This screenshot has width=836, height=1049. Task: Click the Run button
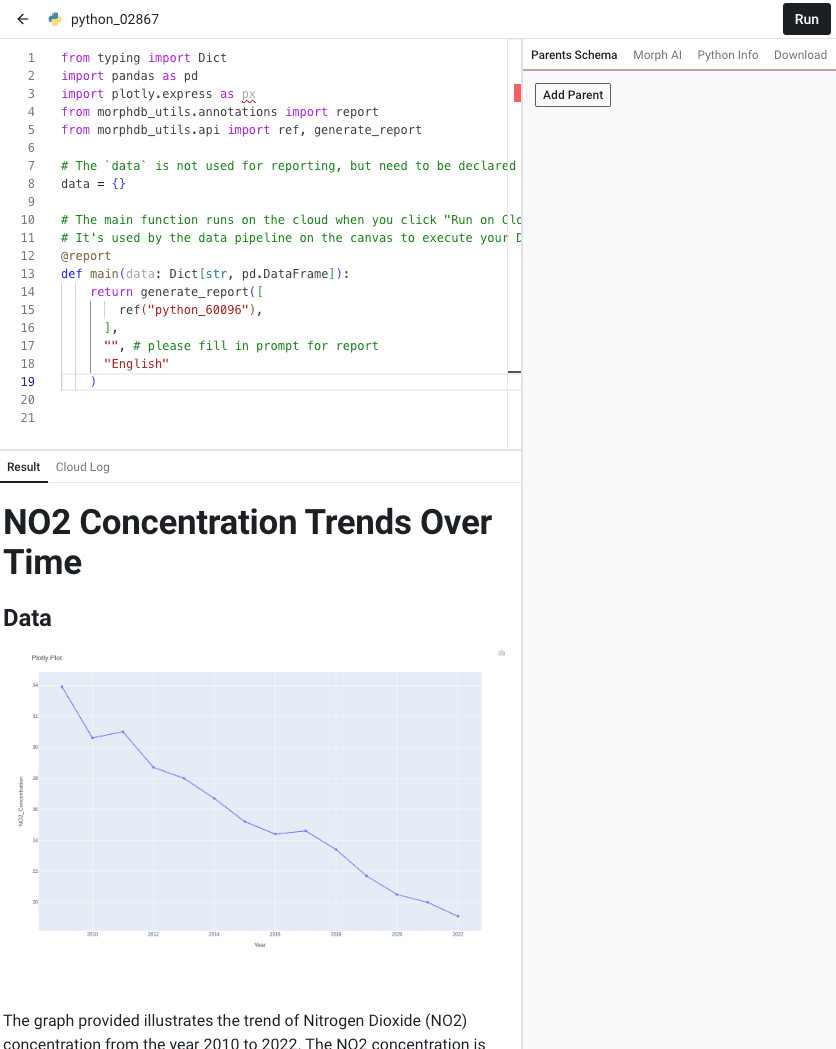click(x=807, y=19)
